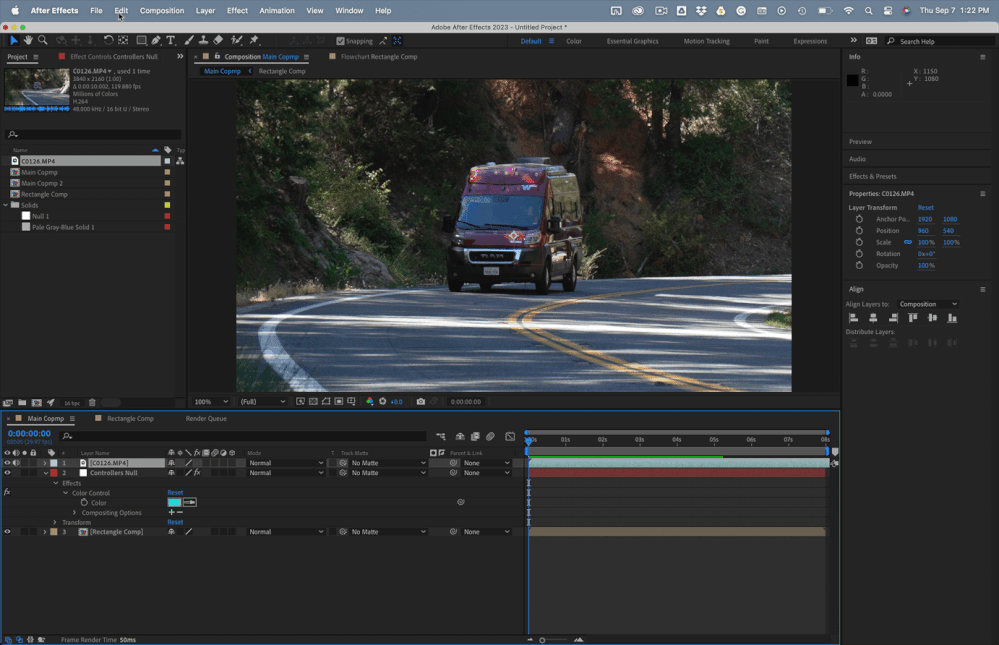The width and height of the screenshot is (999, 645).
Task: Click the Align Left icon
Action: pos(854,318)
